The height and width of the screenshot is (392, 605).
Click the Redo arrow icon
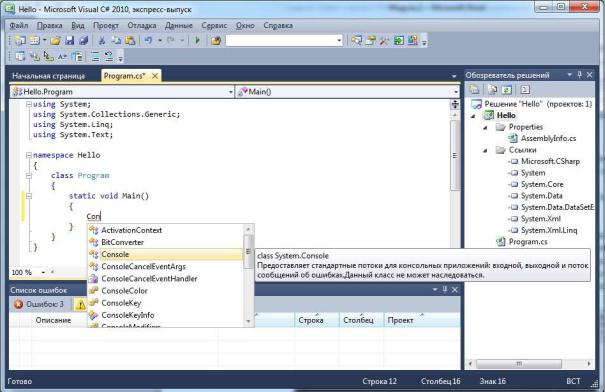[171, 40]
